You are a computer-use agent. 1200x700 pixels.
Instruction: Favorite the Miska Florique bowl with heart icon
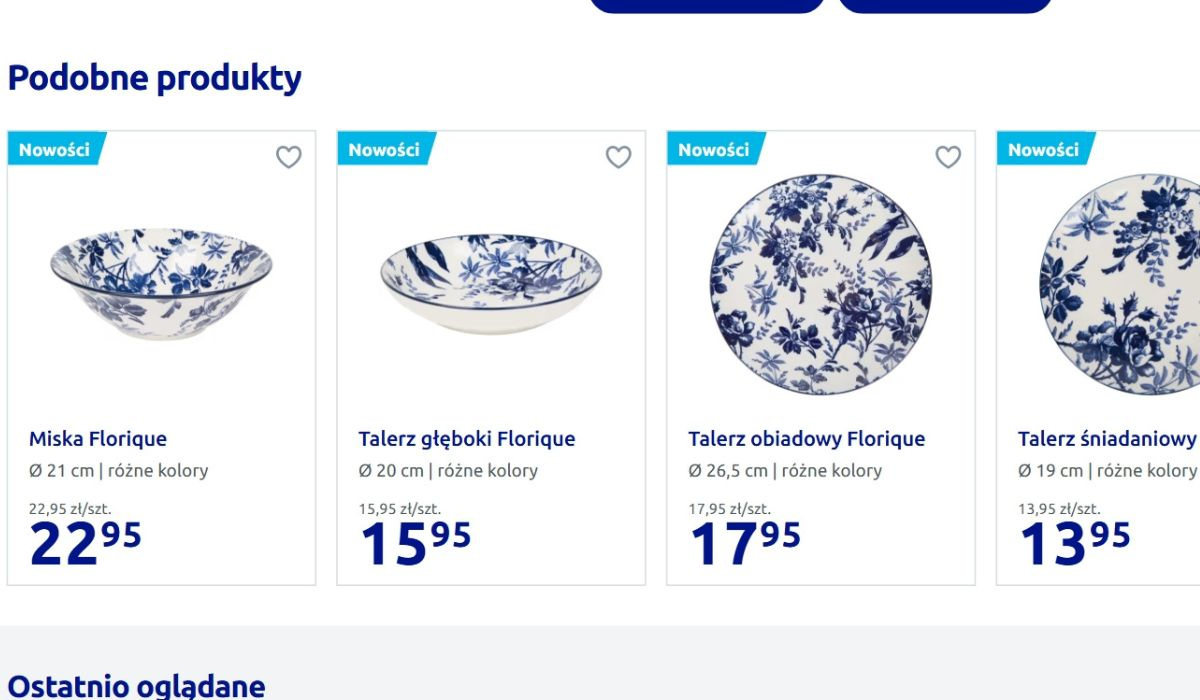(x=289, y=157)
